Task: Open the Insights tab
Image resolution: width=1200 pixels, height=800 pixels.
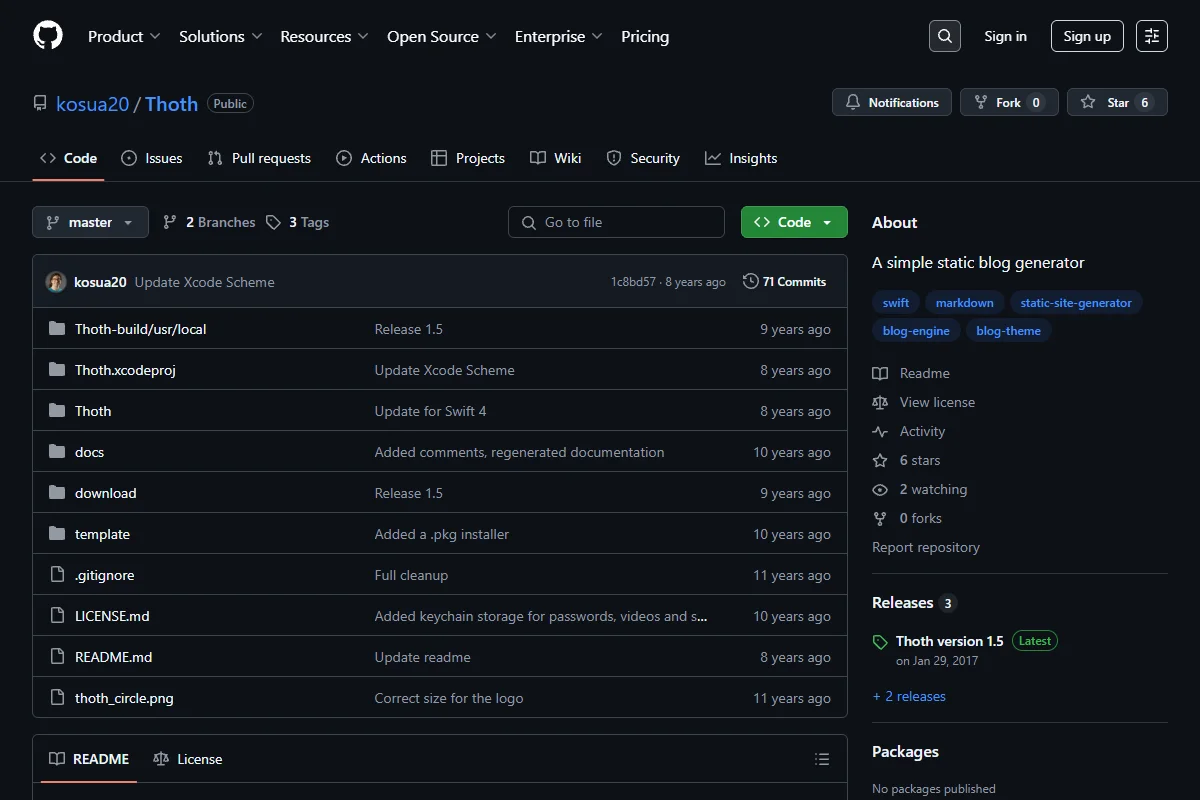Action: click(741, 158)
